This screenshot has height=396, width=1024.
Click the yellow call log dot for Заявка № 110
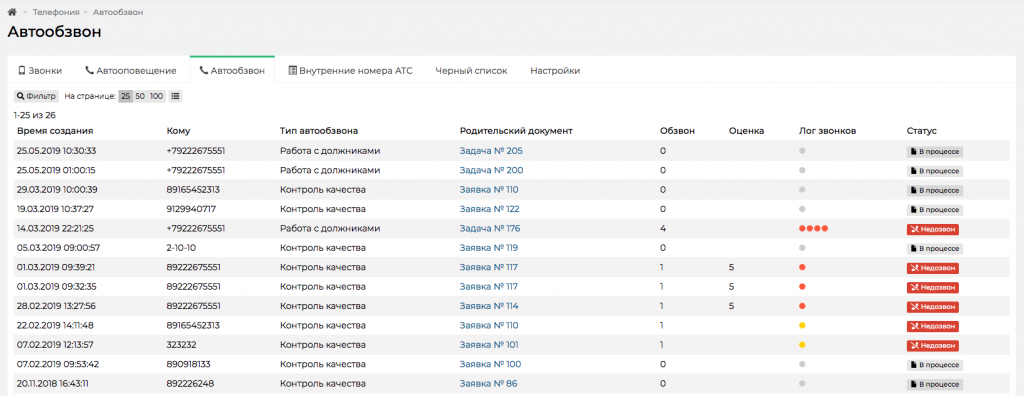[802, 325]
